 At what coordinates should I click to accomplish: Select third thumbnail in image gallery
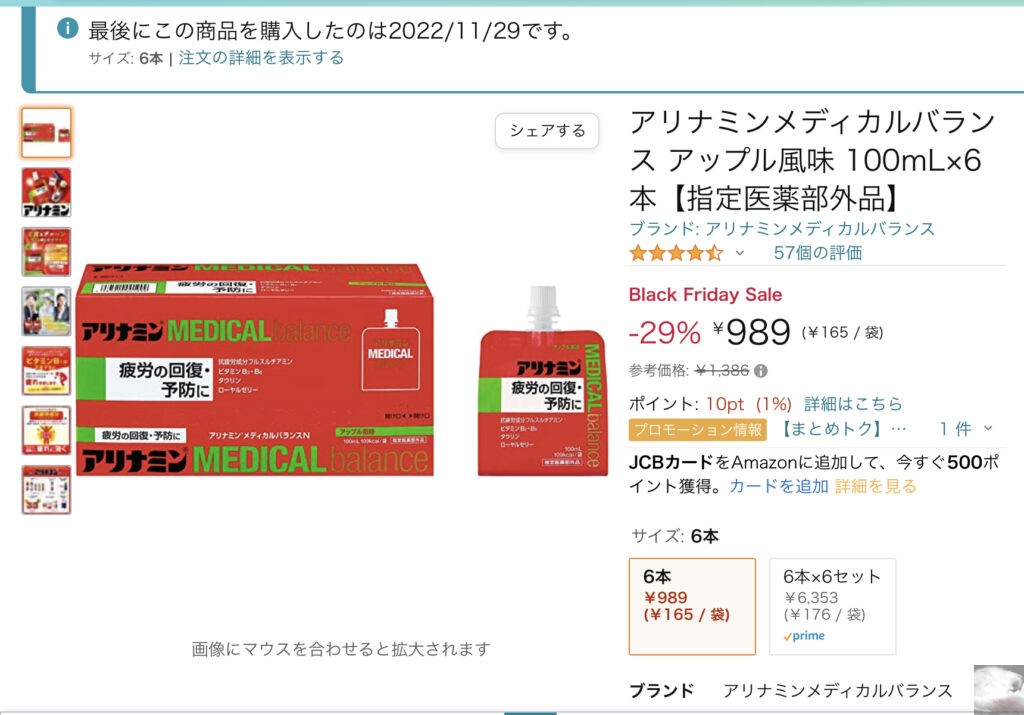[x=46, y=252]
